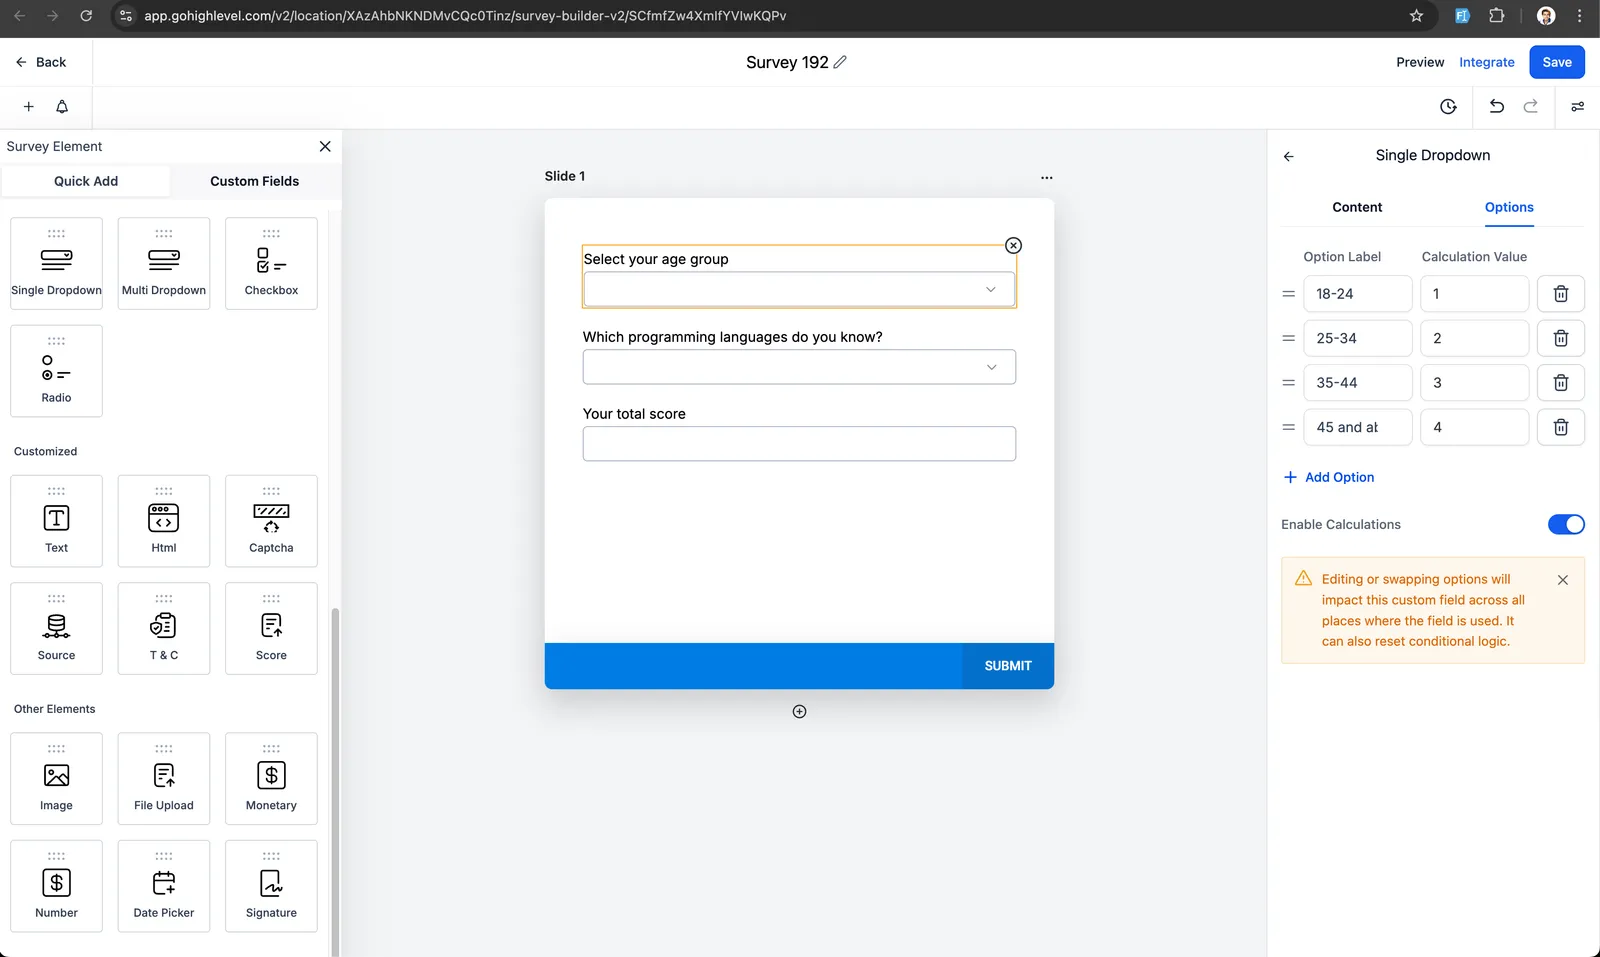This screenshot has height=957, width=1600.
Task: Edit the calculation value 4 field
Action: pyautogui.click(x=1474, y=427)
